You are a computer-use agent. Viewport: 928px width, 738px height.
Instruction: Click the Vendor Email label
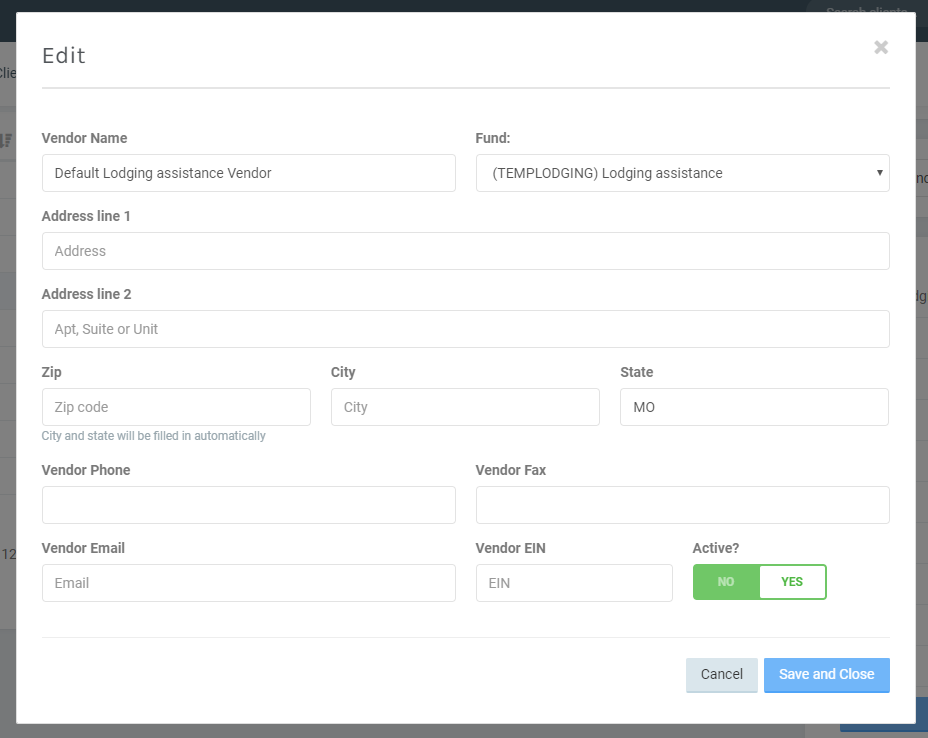coord(83,548)
